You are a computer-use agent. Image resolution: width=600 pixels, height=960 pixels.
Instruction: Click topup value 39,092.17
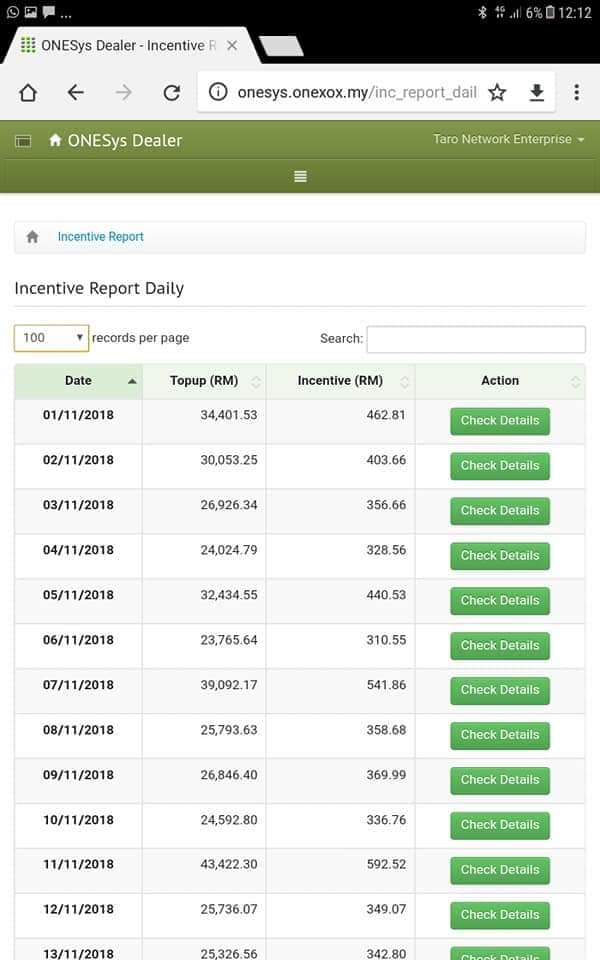[x=229, y=685]
